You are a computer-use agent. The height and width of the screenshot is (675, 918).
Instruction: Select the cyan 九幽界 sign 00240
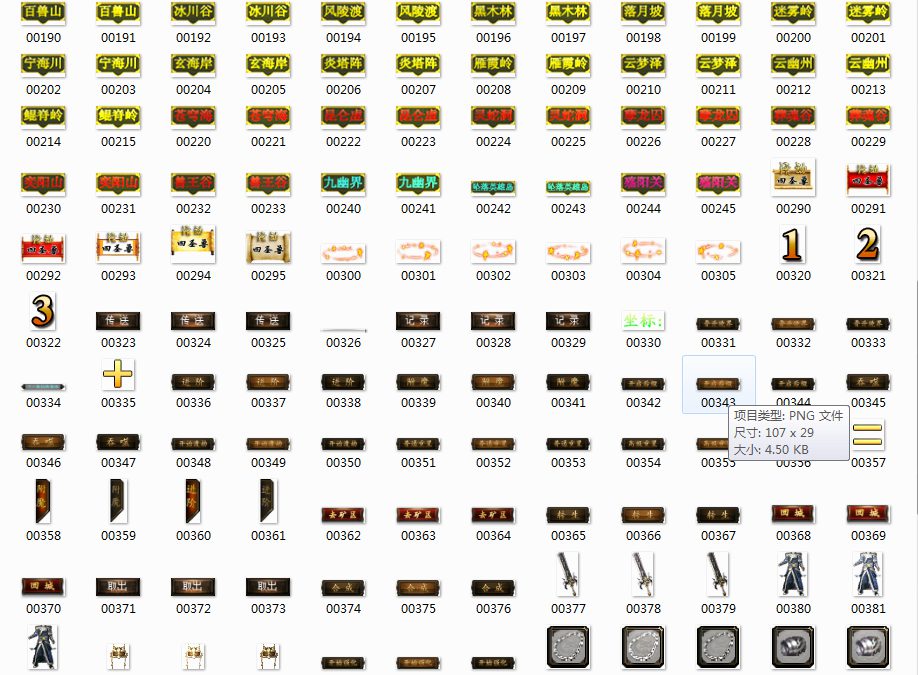tap(343, 183)
